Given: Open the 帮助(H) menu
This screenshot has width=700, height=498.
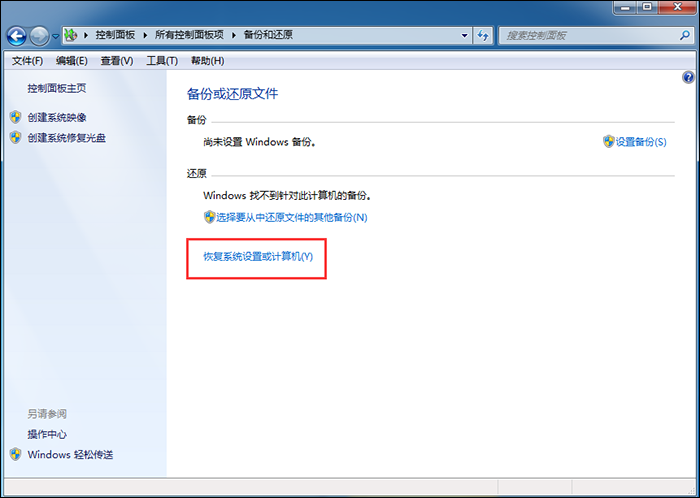Looking at the screenshot, I should (208, 61).
